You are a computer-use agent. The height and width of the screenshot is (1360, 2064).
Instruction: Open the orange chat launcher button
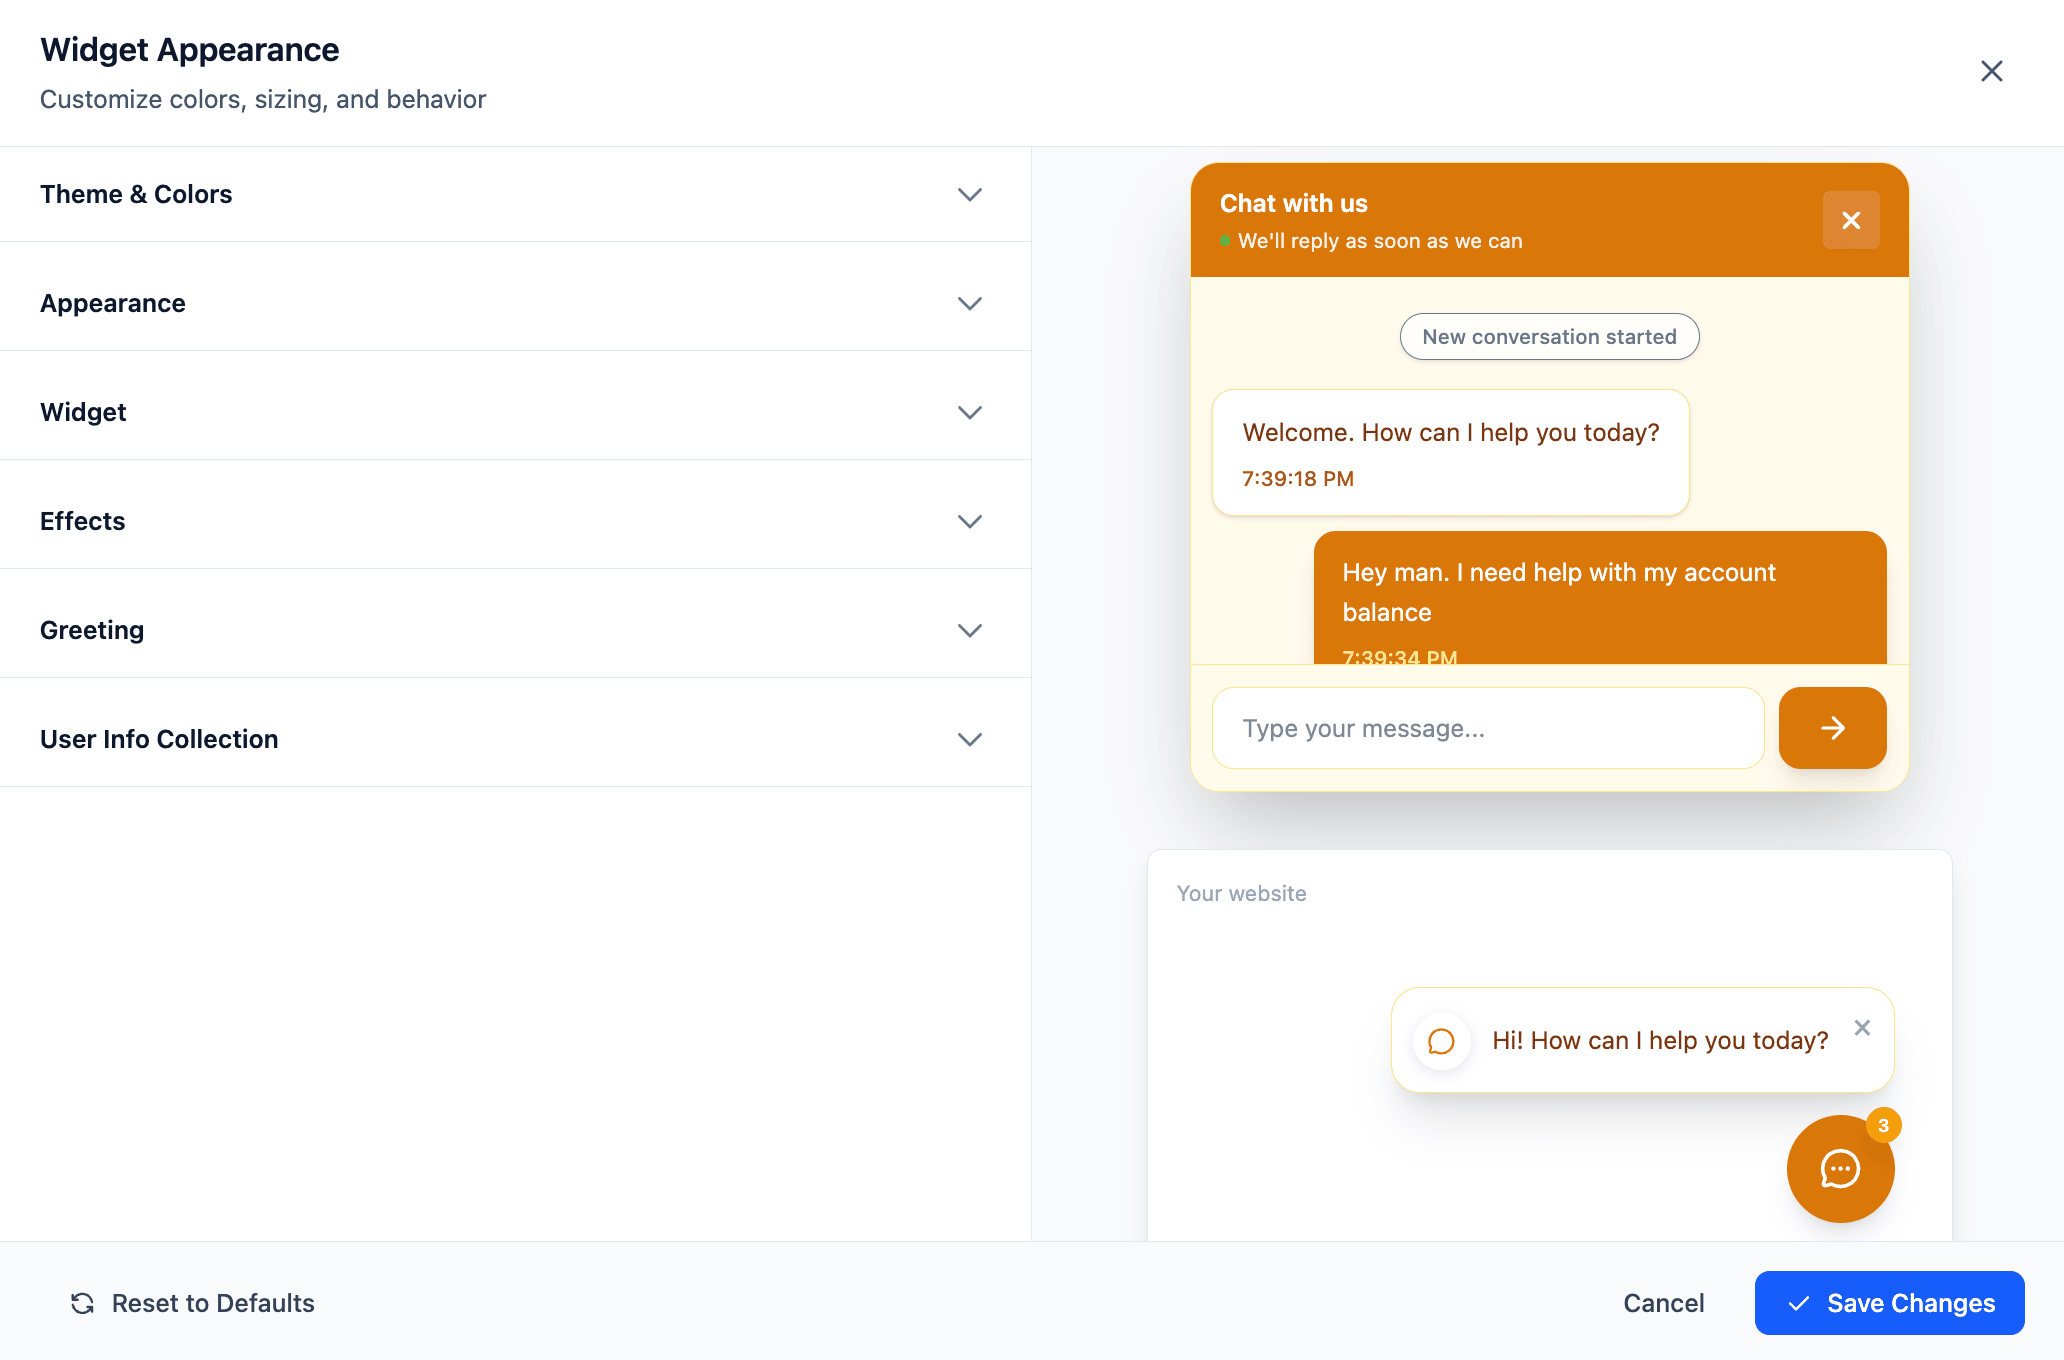point(1840,1169)
